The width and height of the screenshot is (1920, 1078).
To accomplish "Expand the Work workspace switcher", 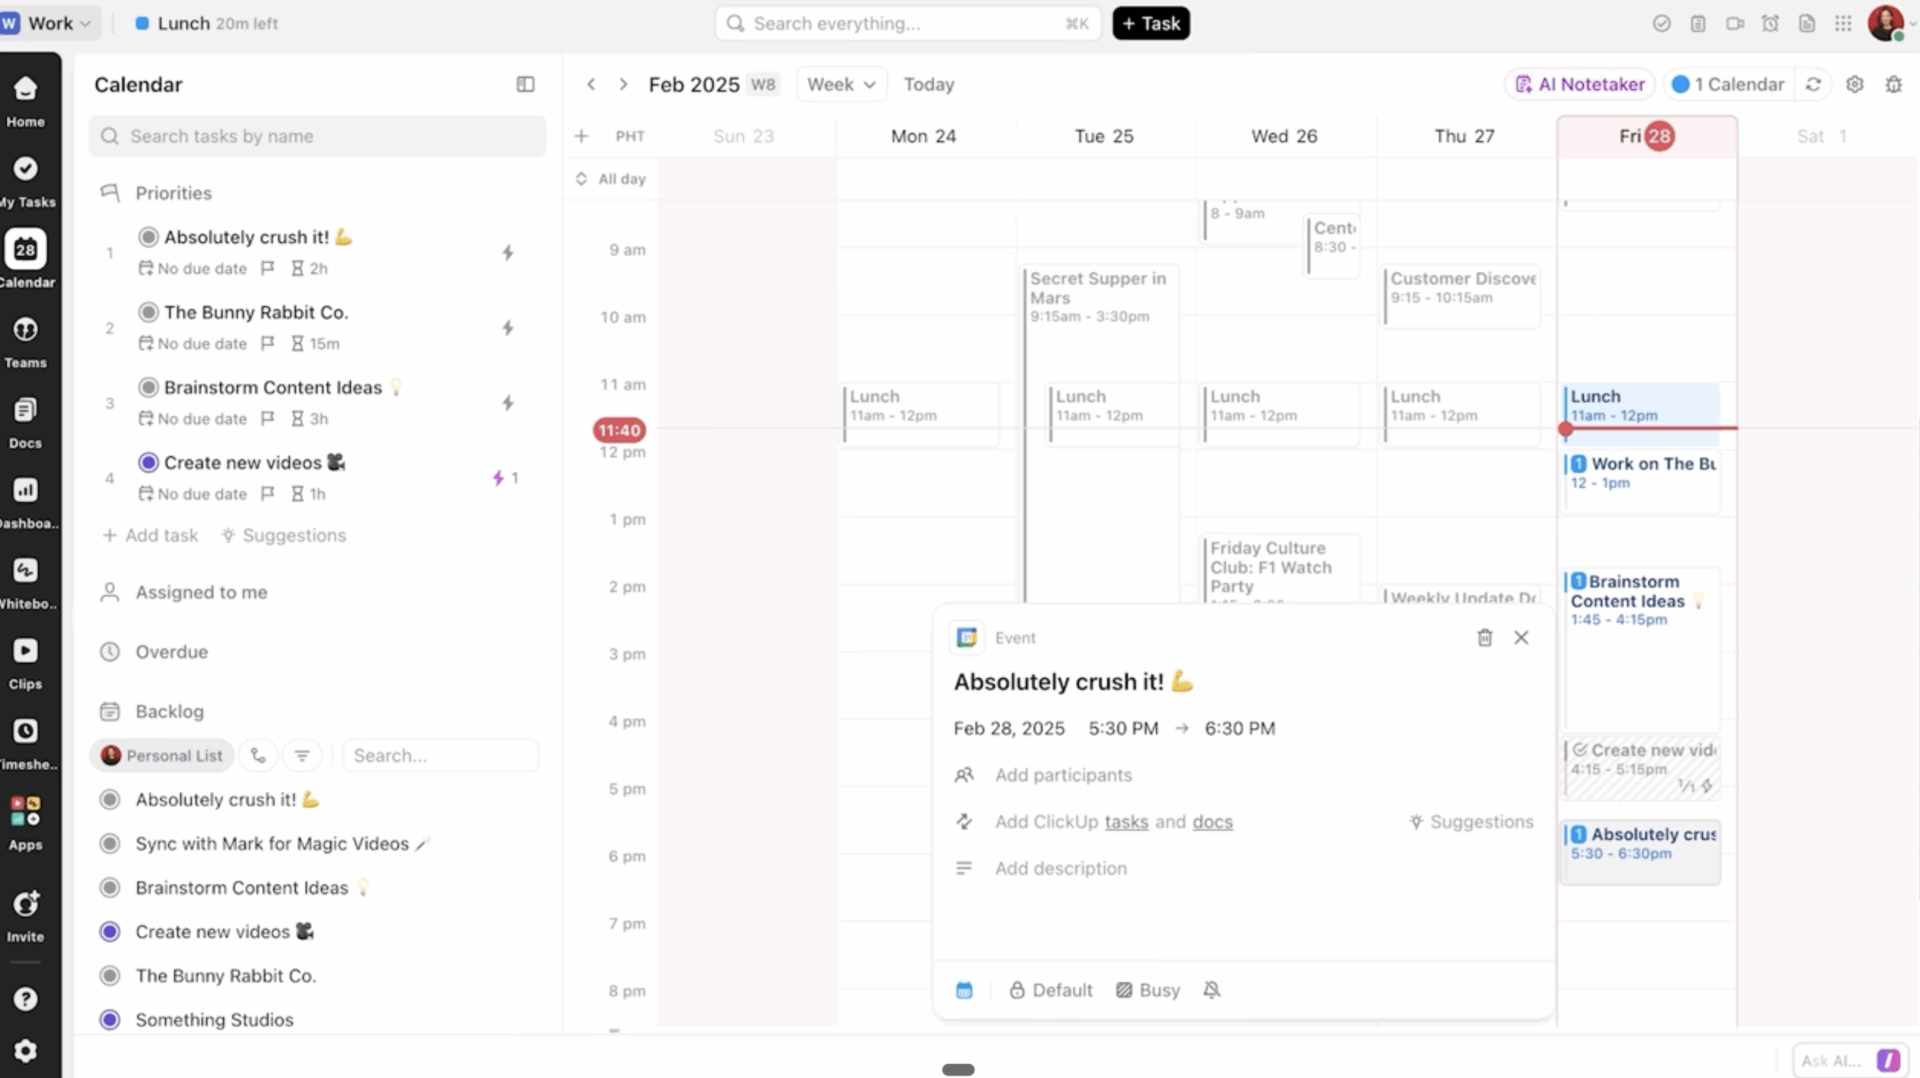I will pyautogui.click(x=50, y=23).
